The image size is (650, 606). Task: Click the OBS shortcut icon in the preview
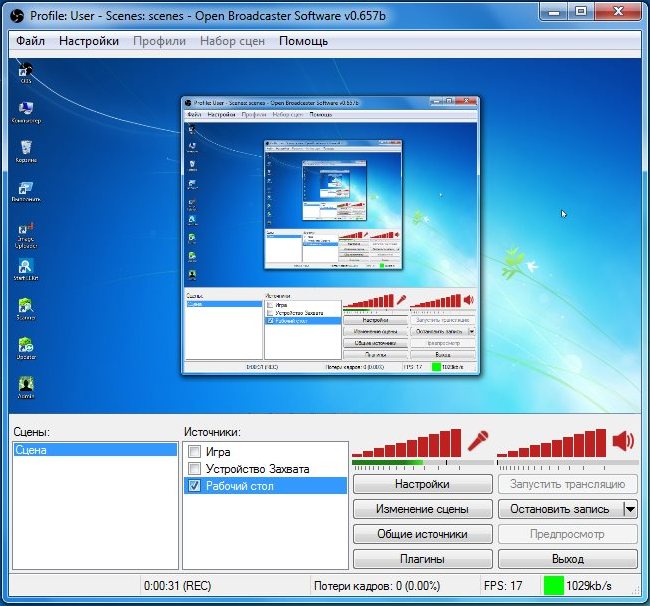click(26, 73)
